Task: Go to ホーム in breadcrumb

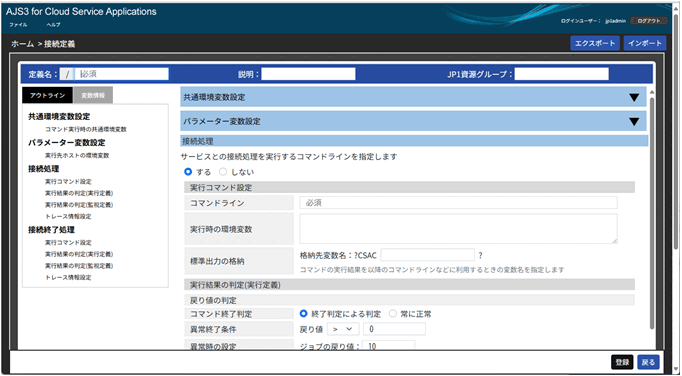Action: (22, 44)
